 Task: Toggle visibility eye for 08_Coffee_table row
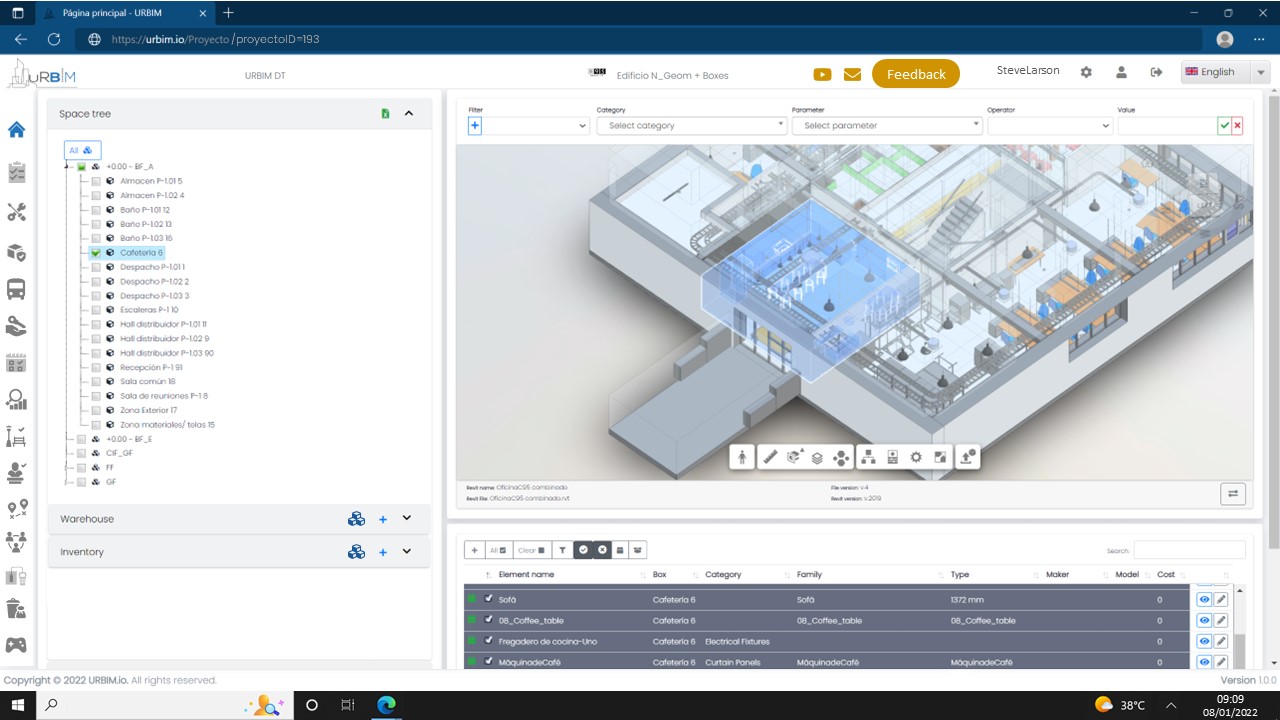(1205, 620)
